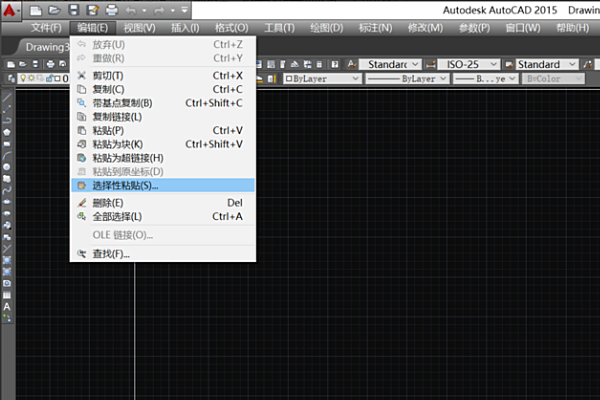The height and width of the screenshot is (400, 600).
Task: Open the 插入(I) menu
Action: (185, 28)
